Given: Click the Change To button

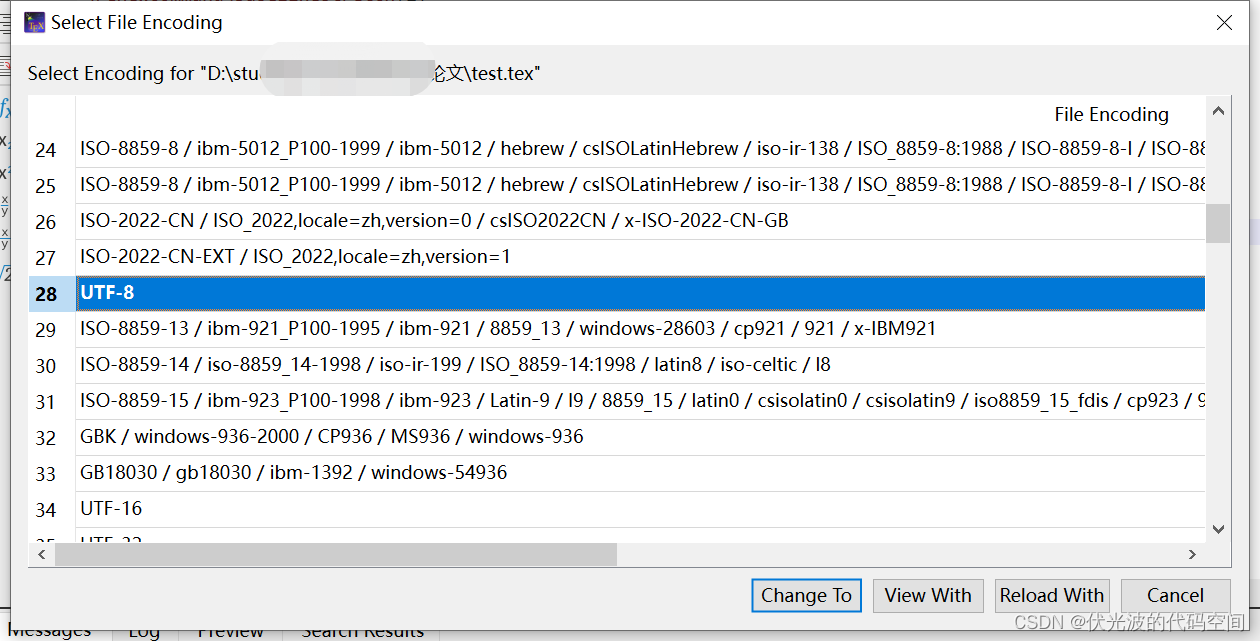Looking at the screenshot, I should [806, 595].
